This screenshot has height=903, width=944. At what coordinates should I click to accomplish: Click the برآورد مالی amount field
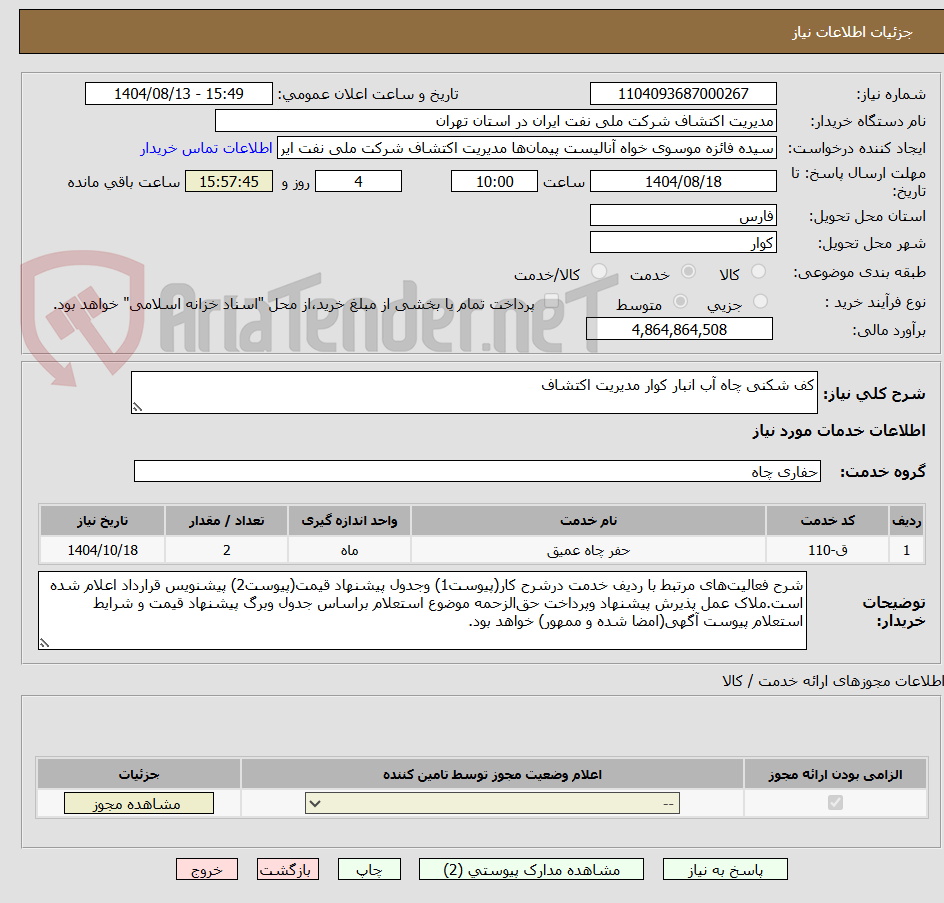pos(680,328)
